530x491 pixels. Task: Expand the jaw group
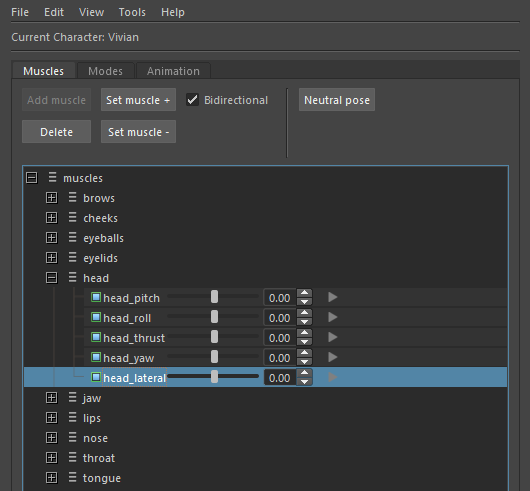(x=51, y=398)
